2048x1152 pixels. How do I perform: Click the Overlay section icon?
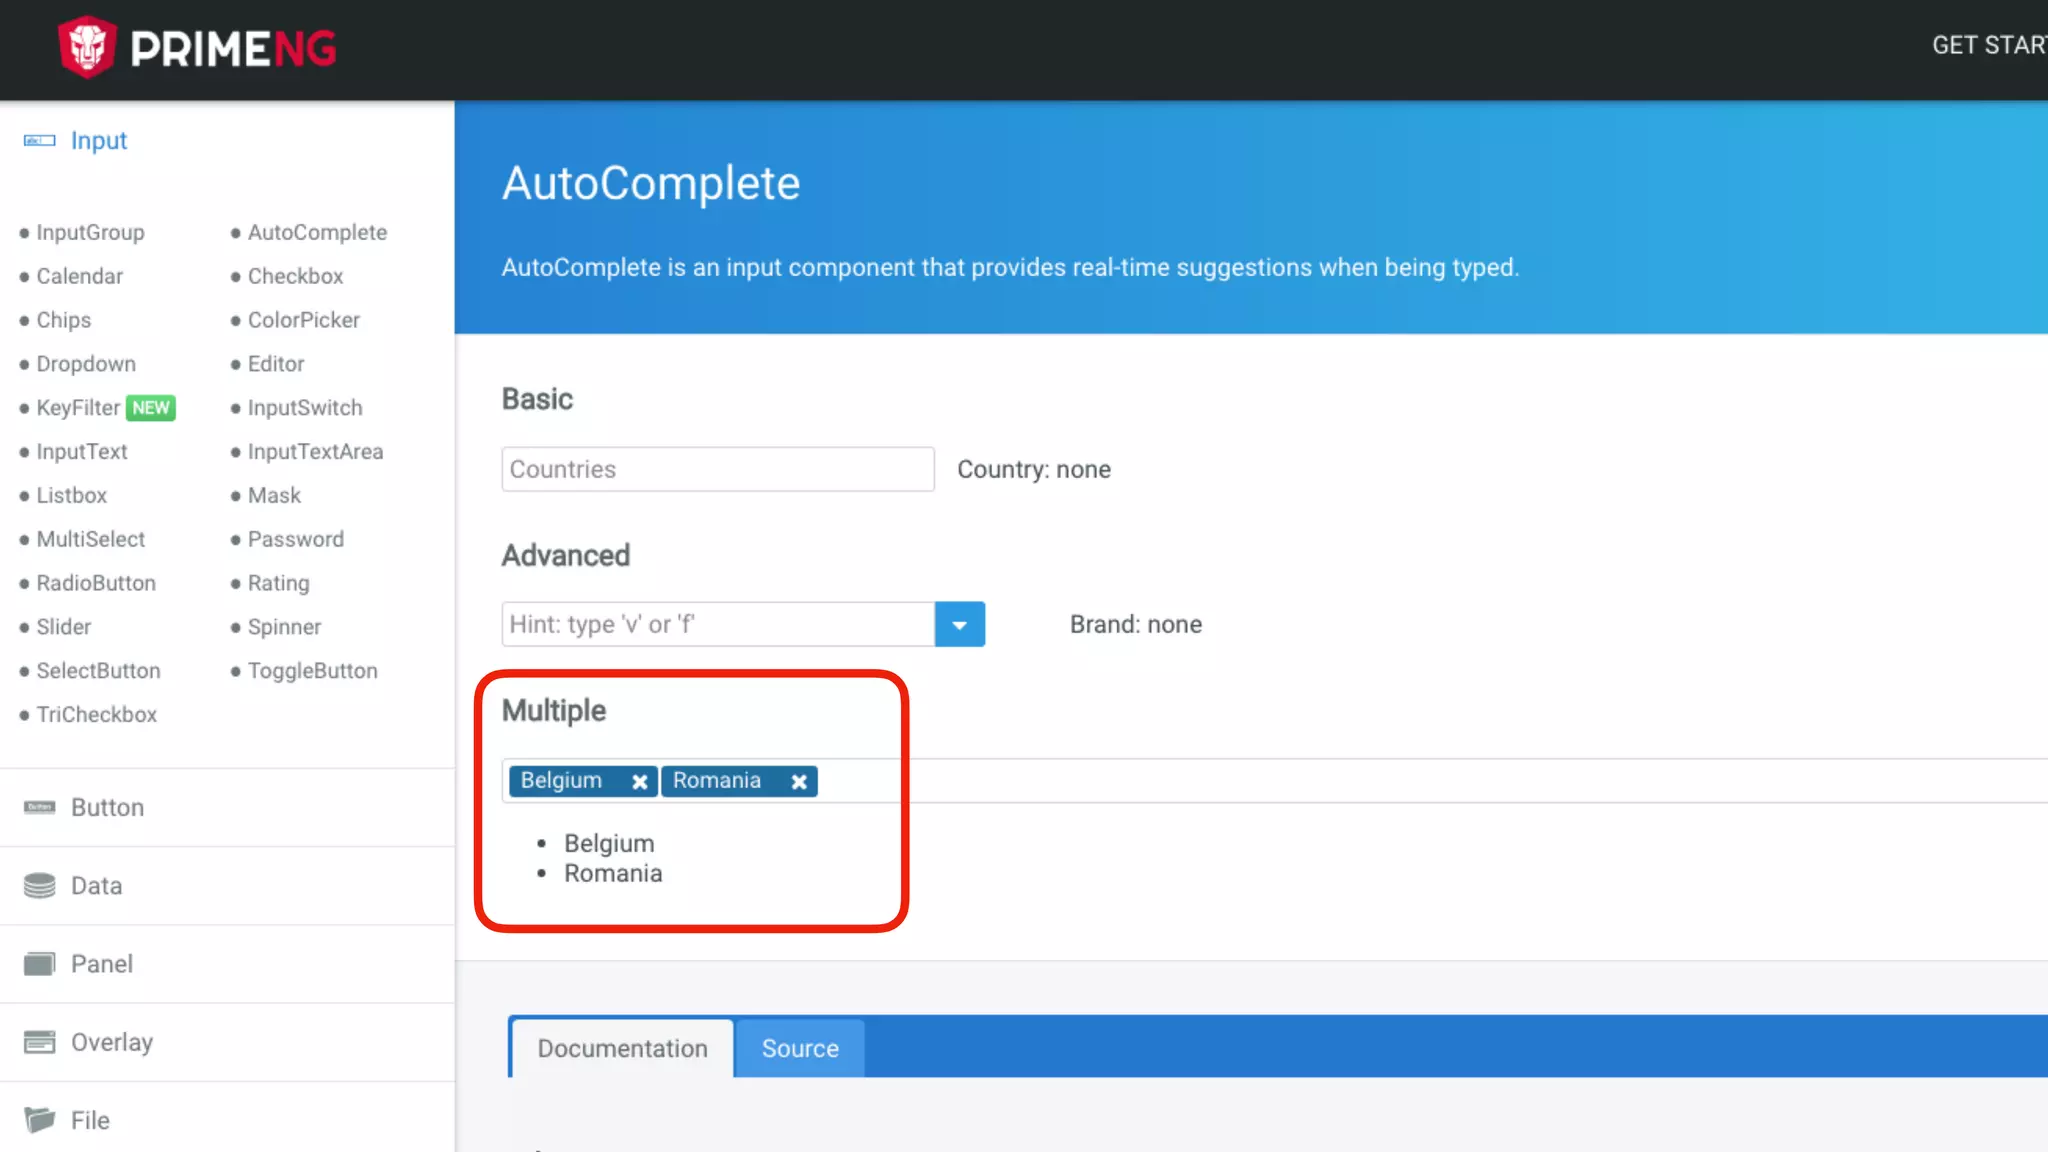tap(39, 1042)
